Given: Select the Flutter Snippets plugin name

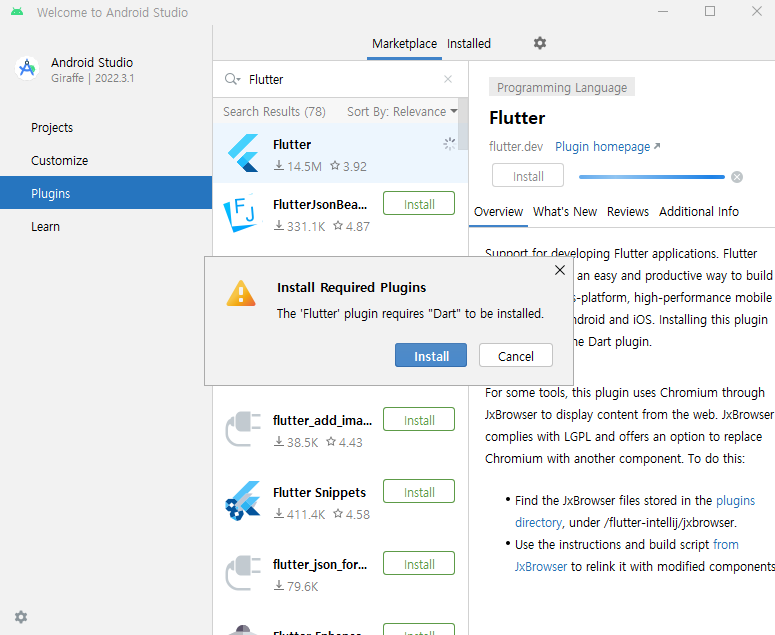Looking at the screenshot, I should click(x=319, y=493).
